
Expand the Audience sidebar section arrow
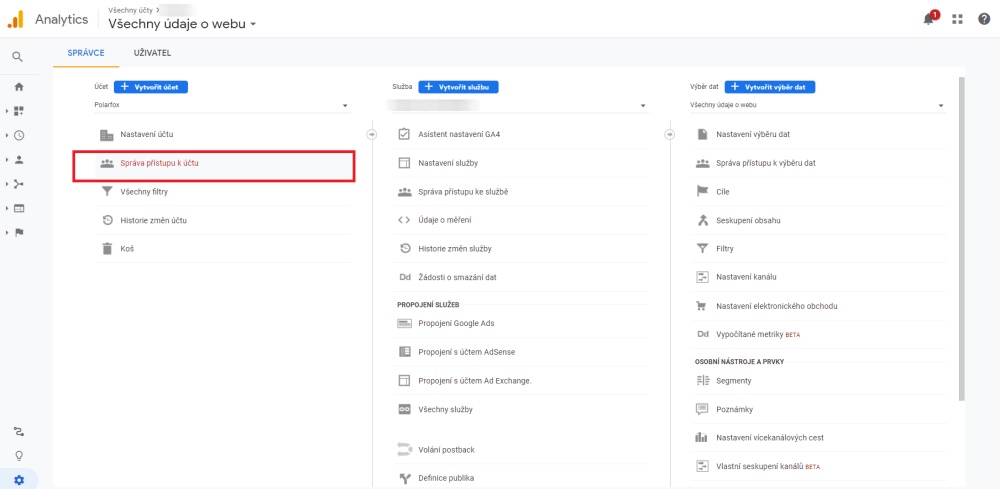(6, 159)
